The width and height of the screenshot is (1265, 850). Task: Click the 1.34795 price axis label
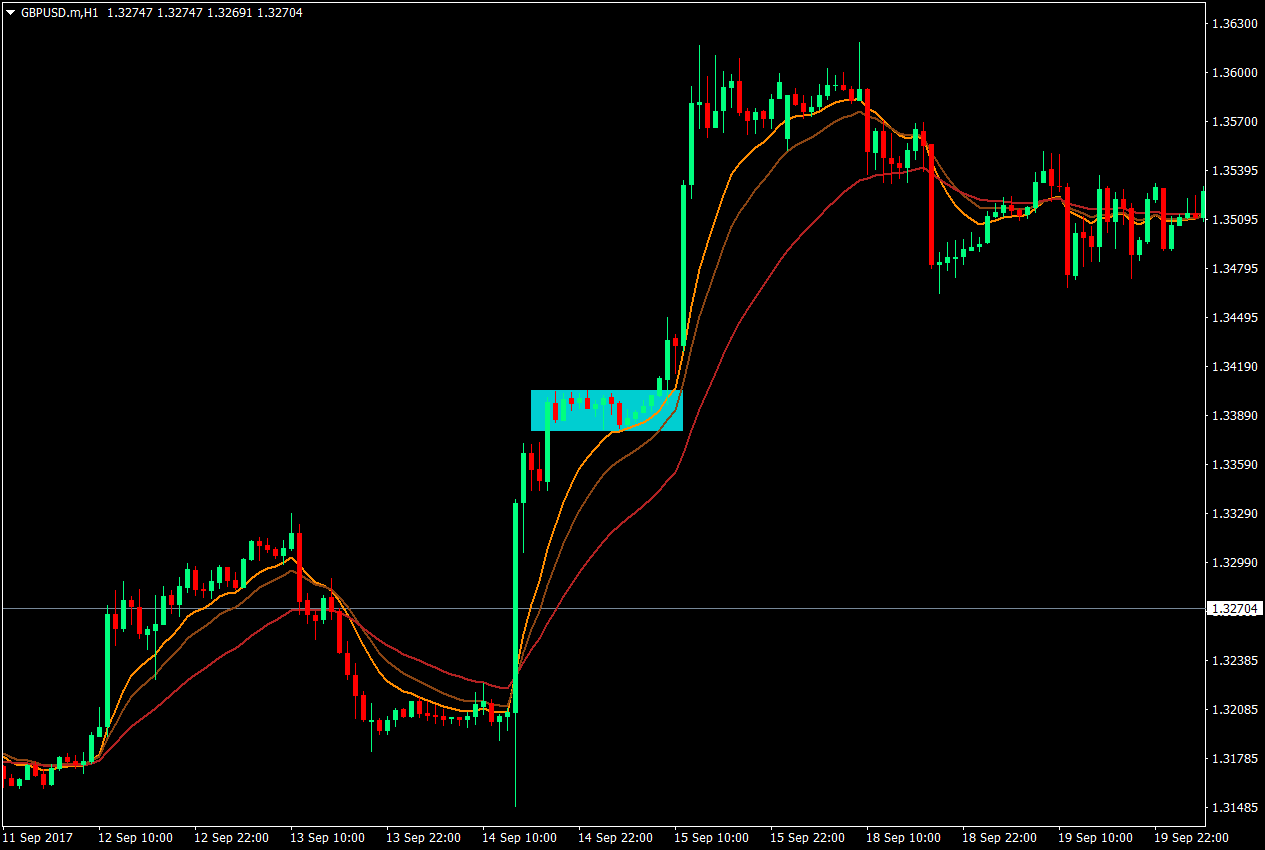tap(1233, 269)
